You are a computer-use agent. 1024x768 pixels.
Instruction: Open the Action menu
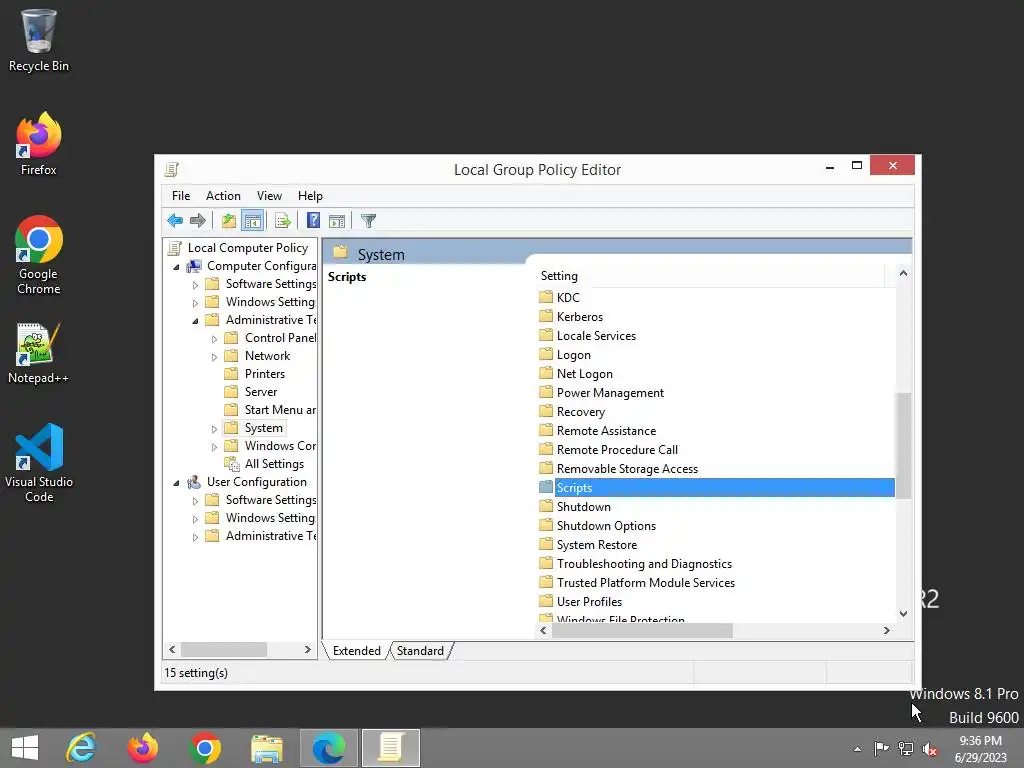[223, 196]
